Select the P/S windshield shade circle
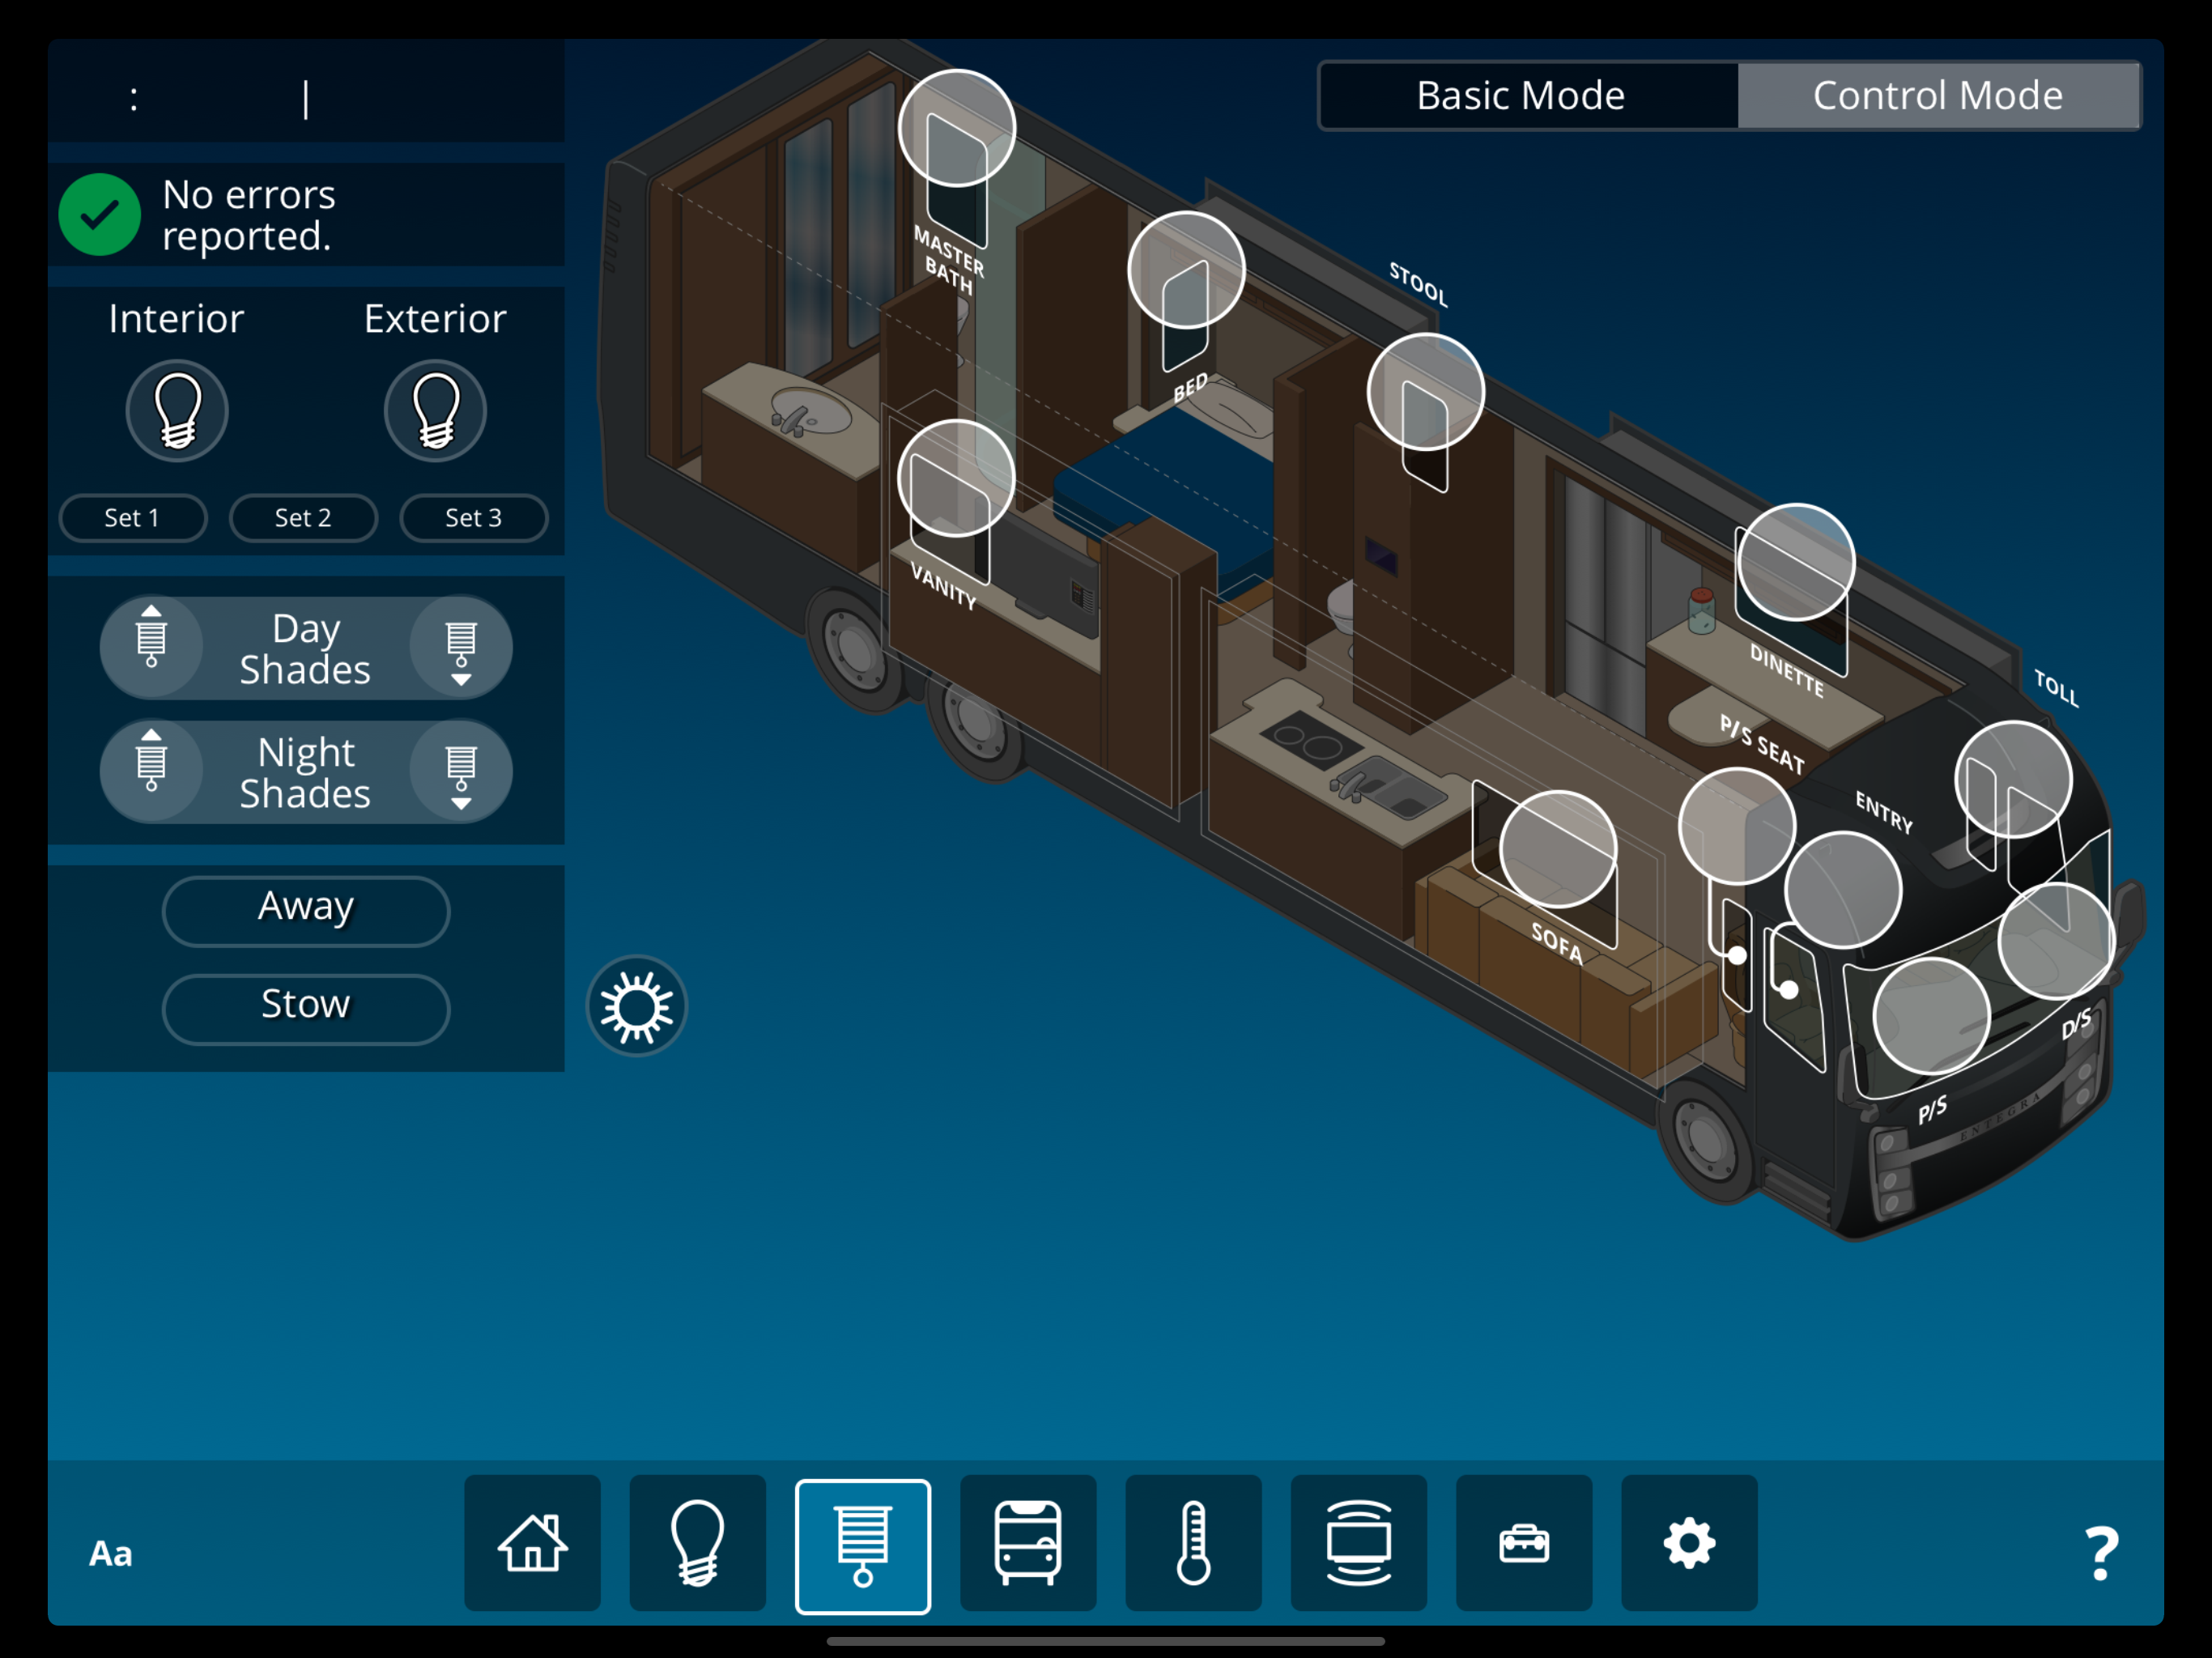Screen dimensions: 2212x1658 tap(1931, 1016)
